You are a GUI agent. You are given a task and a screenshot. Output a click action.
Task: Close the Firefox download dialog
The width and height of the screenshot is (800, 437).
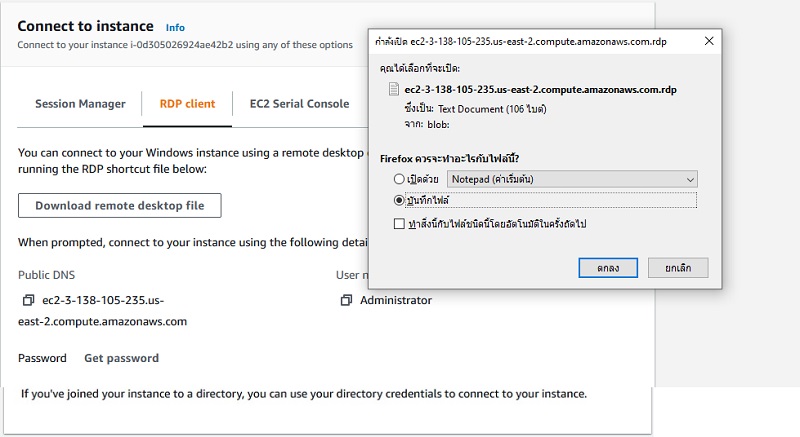(x=708, y=41)
